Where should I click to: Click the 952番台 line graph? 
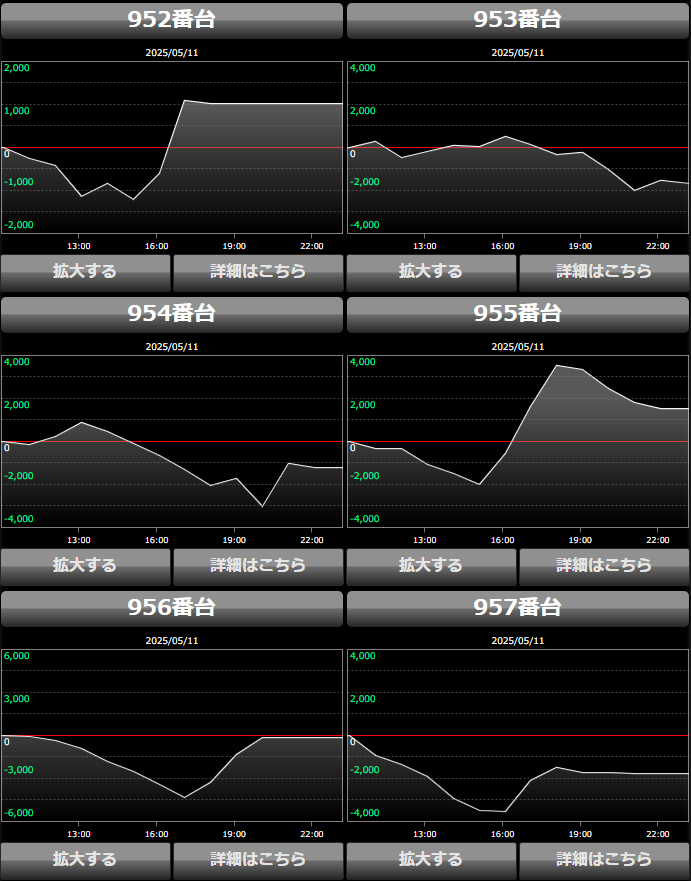[172, 147]
